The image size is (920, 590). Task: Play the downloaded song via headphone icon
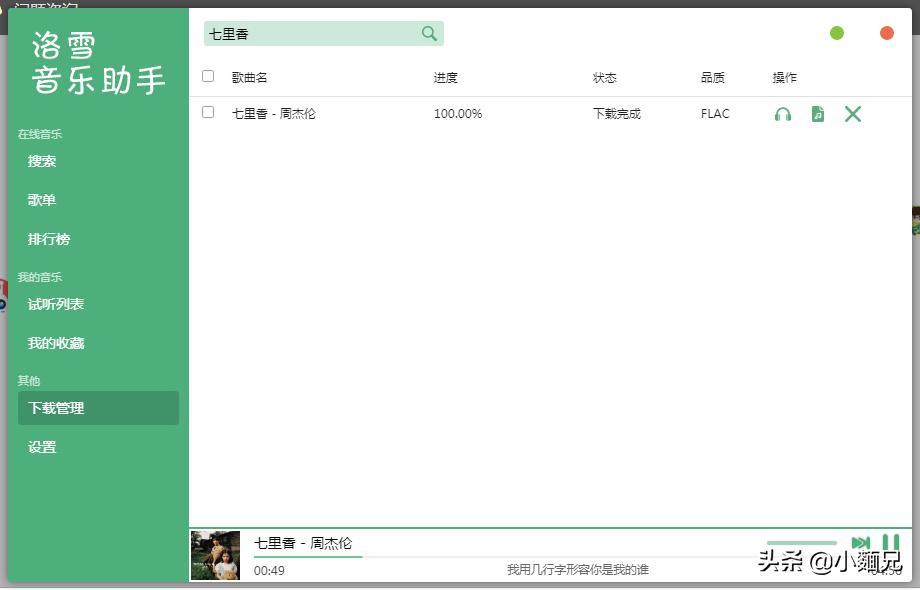click(x=783, y=114)
